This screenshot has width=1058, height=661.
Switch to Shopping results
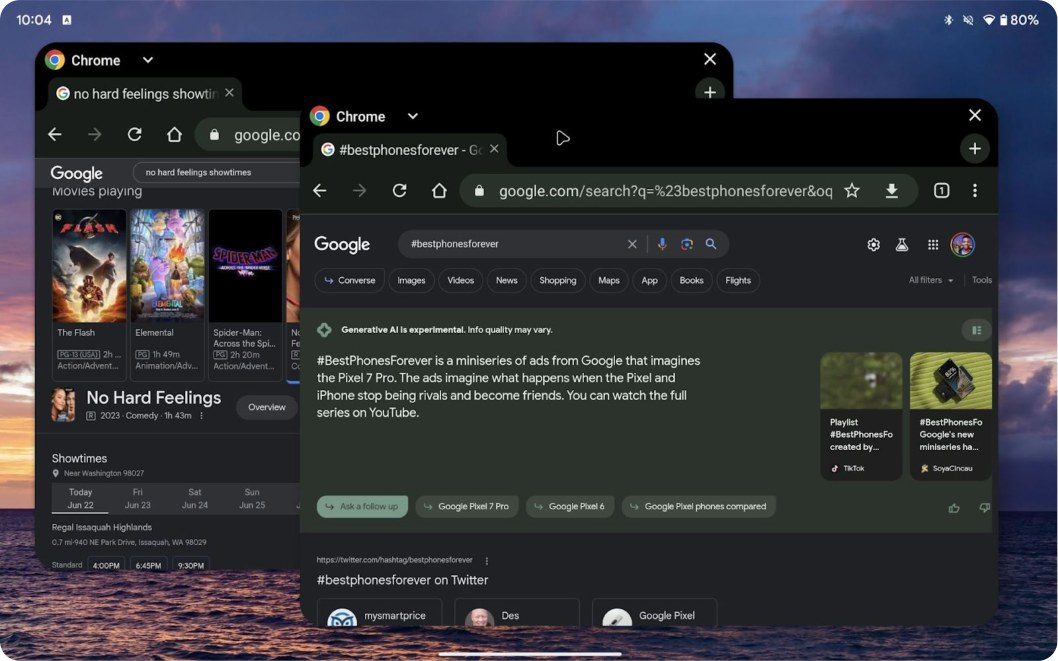(x=558, y=281)
